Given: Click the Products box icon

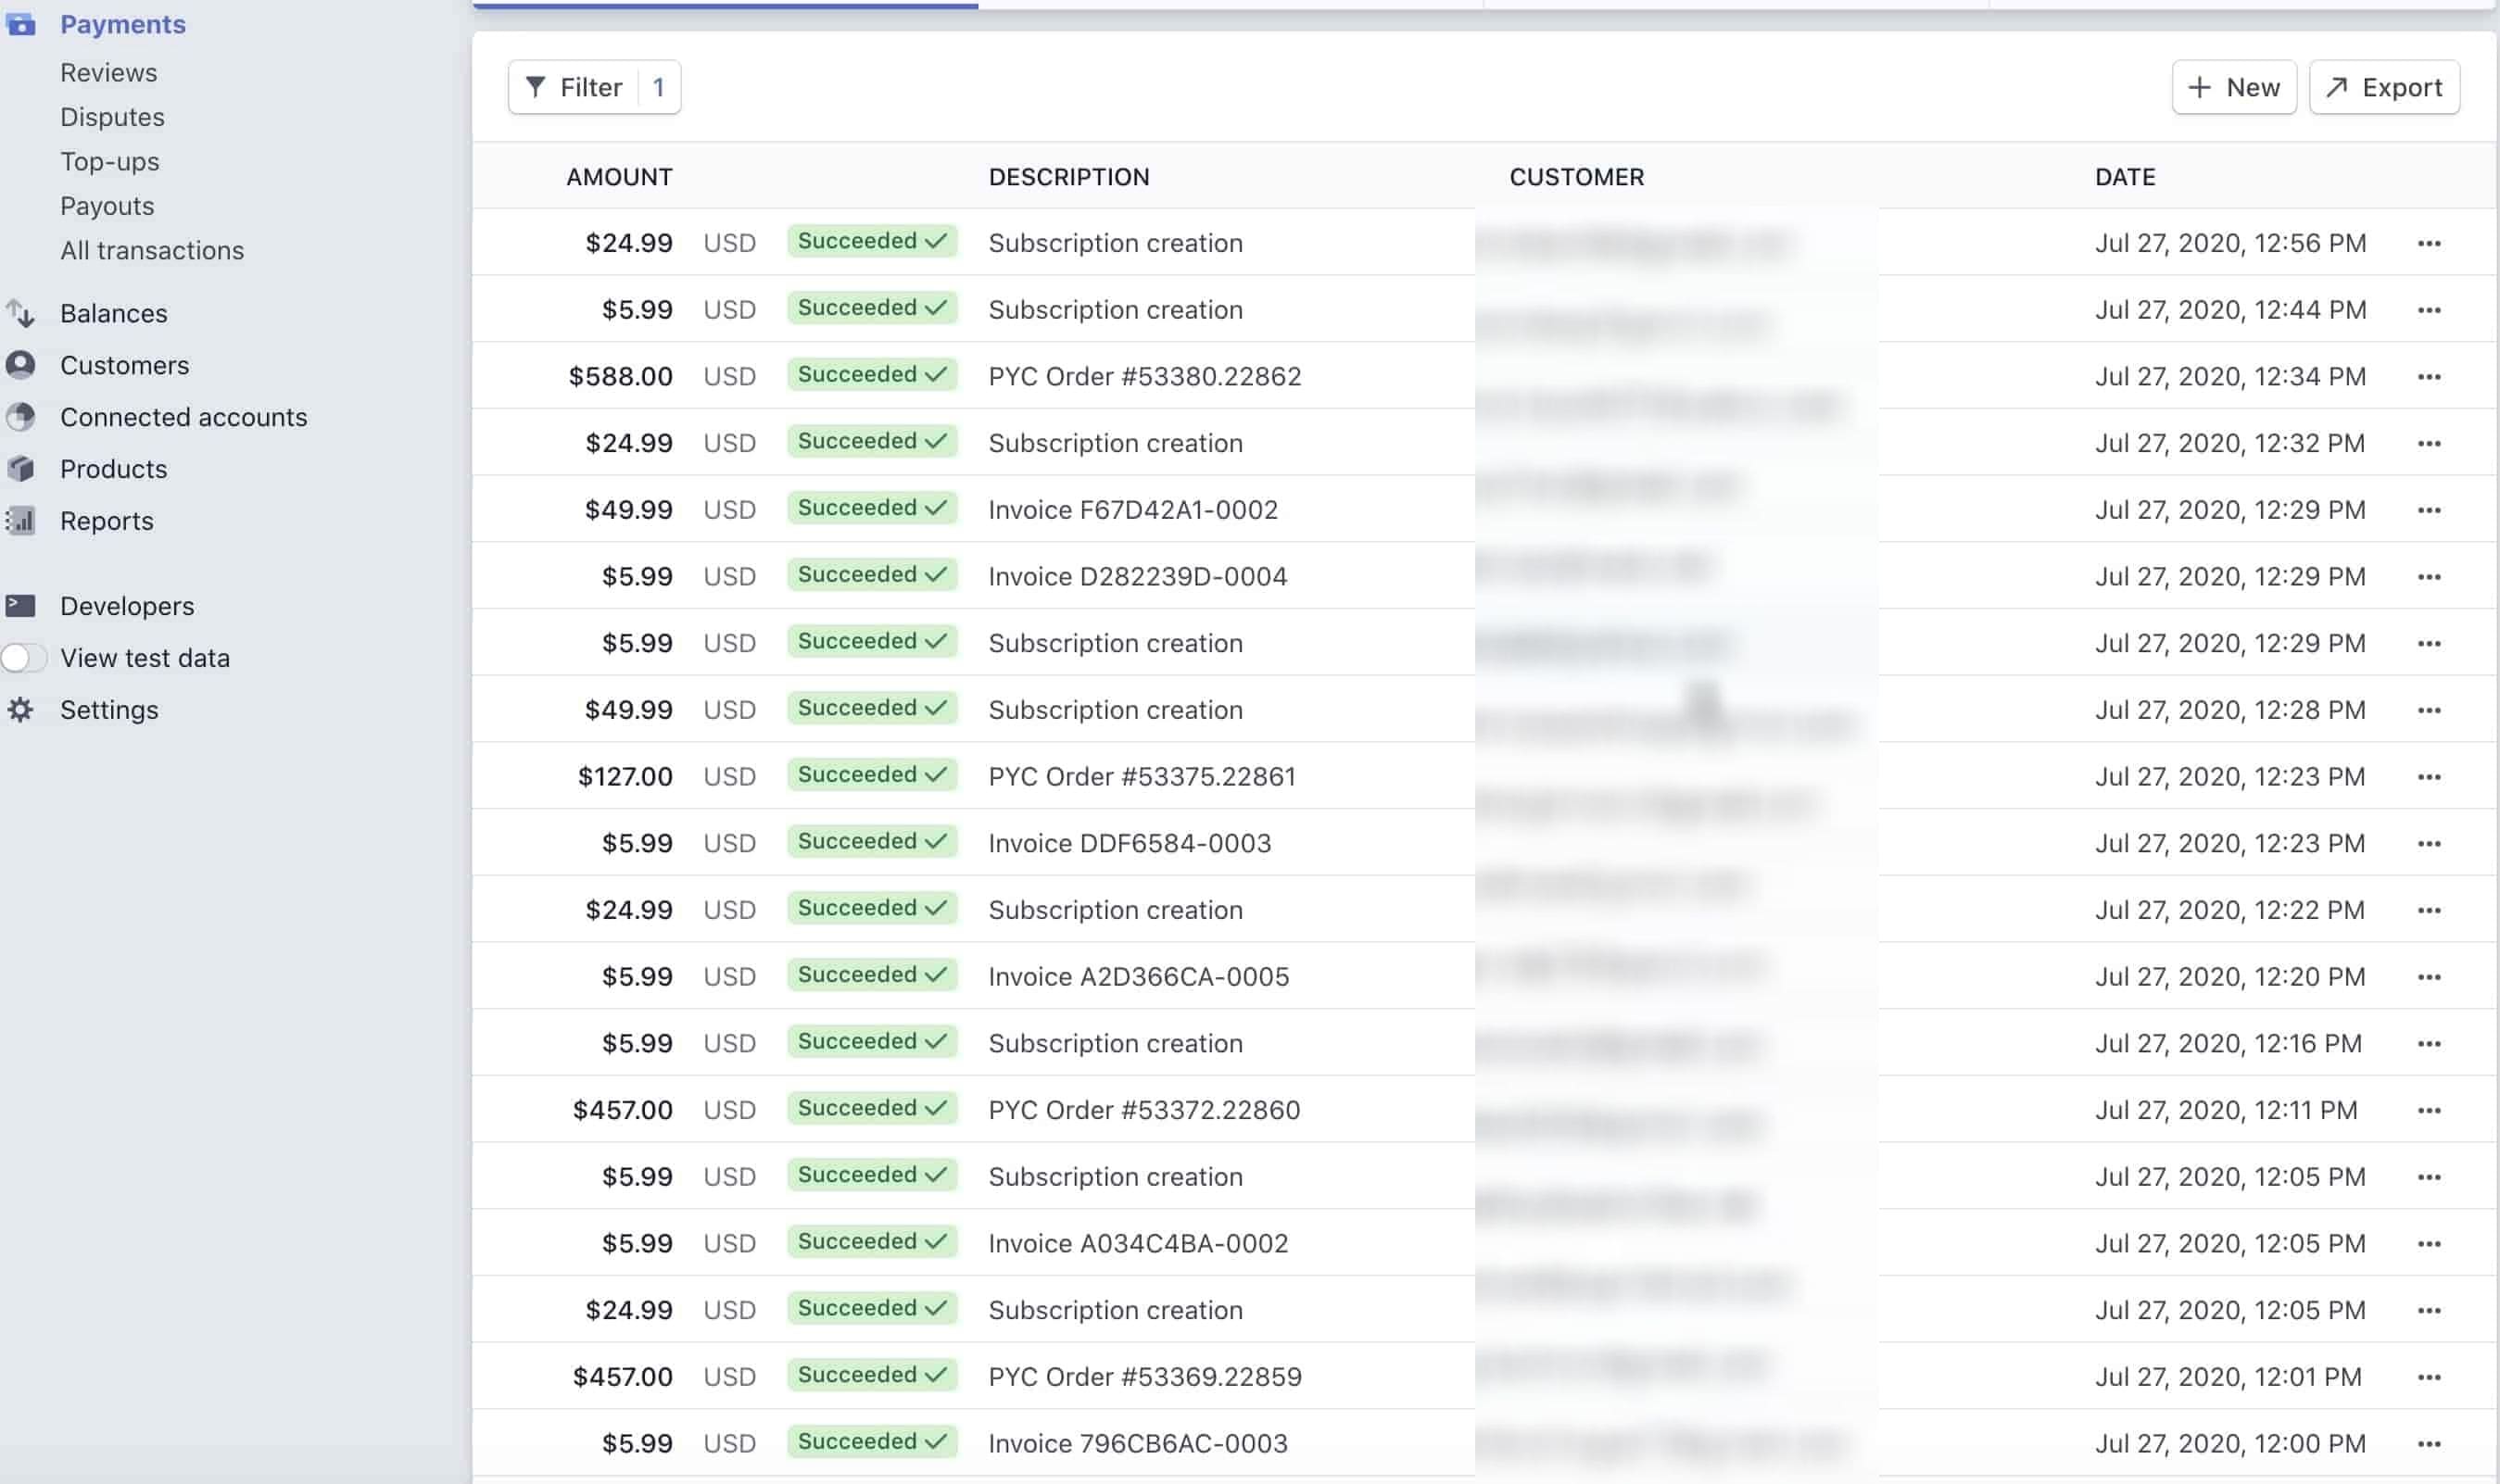Looking at the screenshot, I should [21, 469].
